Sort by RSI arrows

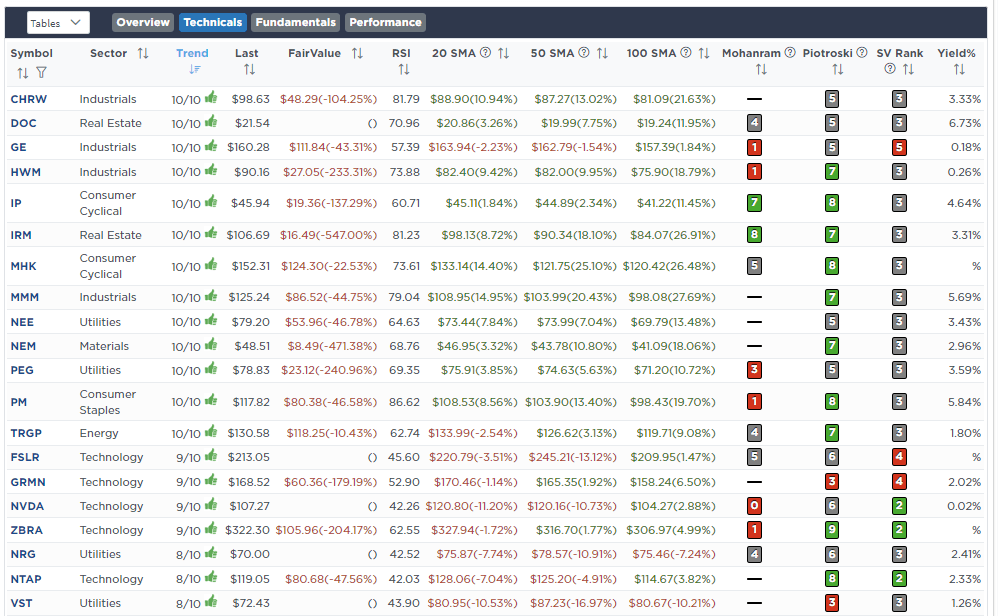tap(404, 69)
